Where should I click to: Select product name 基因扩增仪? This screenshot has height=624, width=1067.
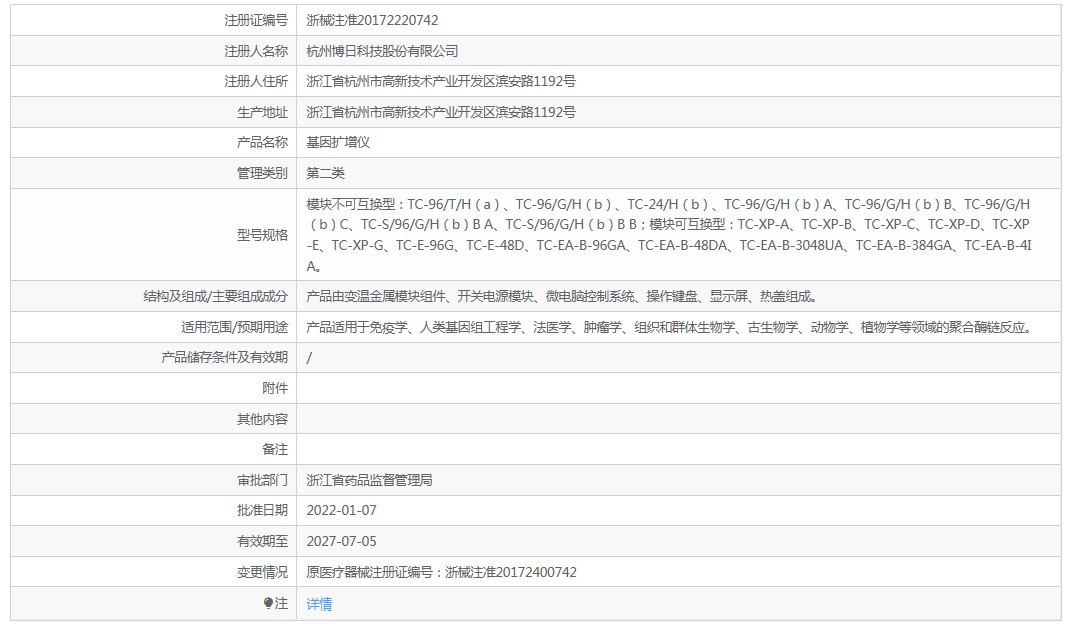338,142
